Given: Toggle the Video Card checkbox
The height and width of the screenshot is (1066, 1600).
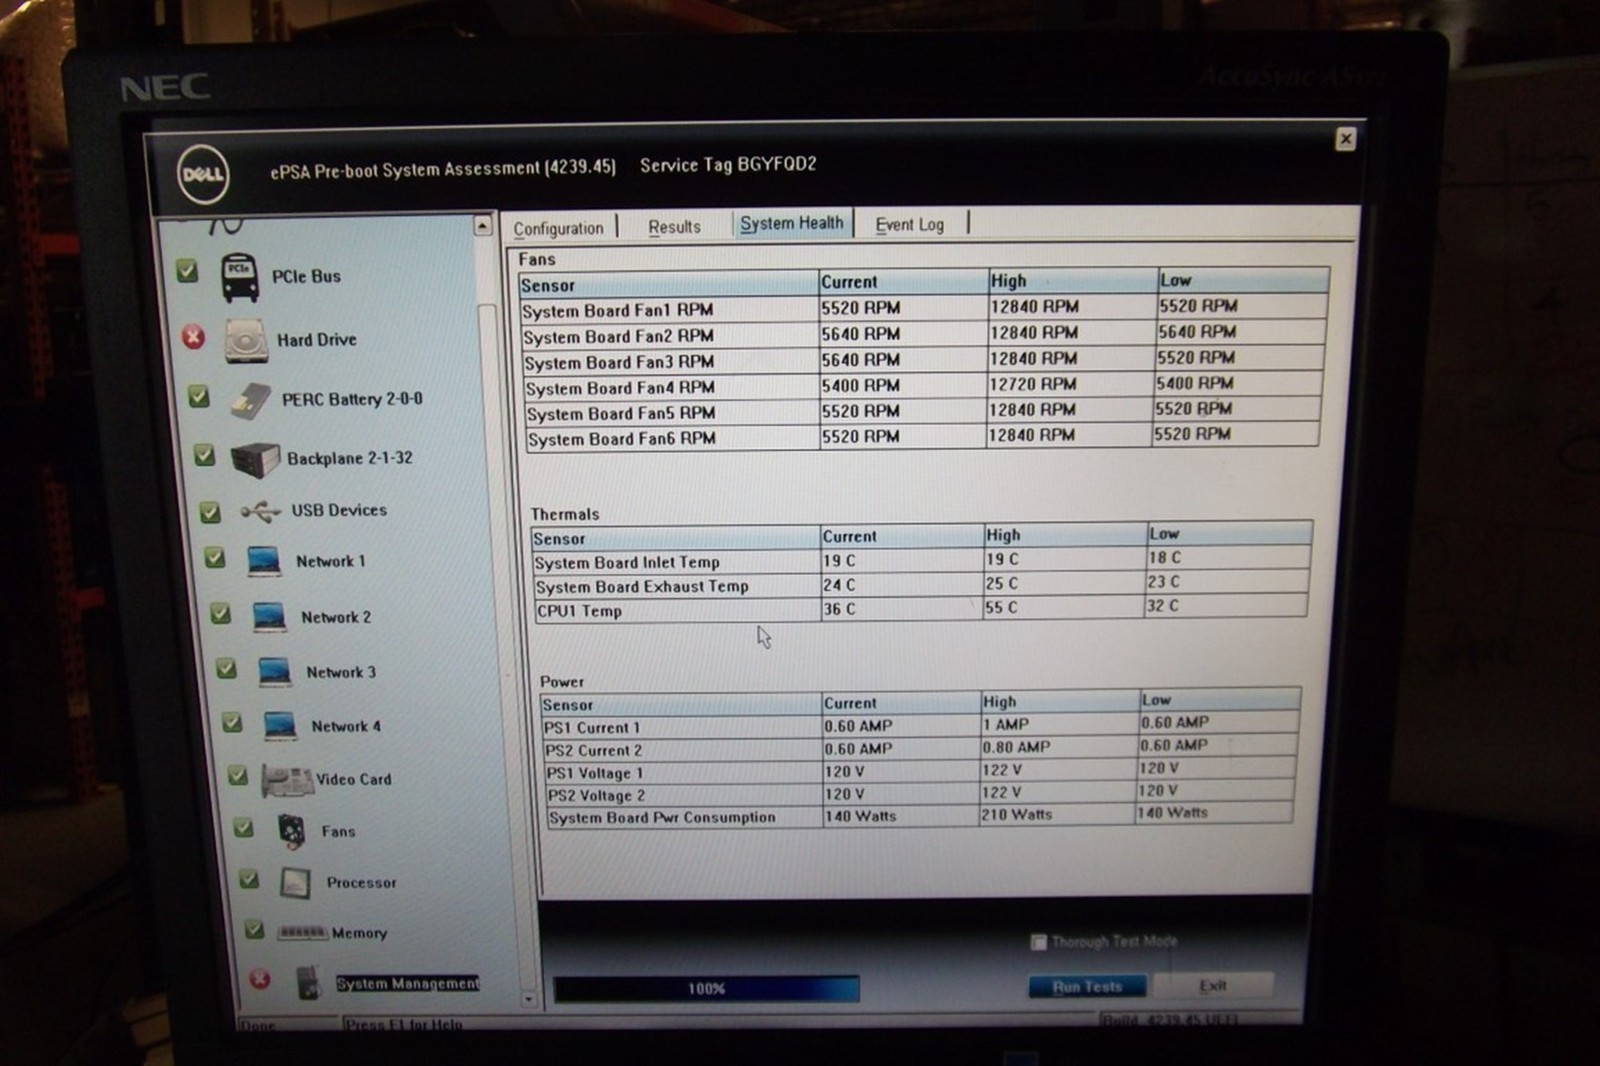Looking at the screenshot, I should [237, 775].
